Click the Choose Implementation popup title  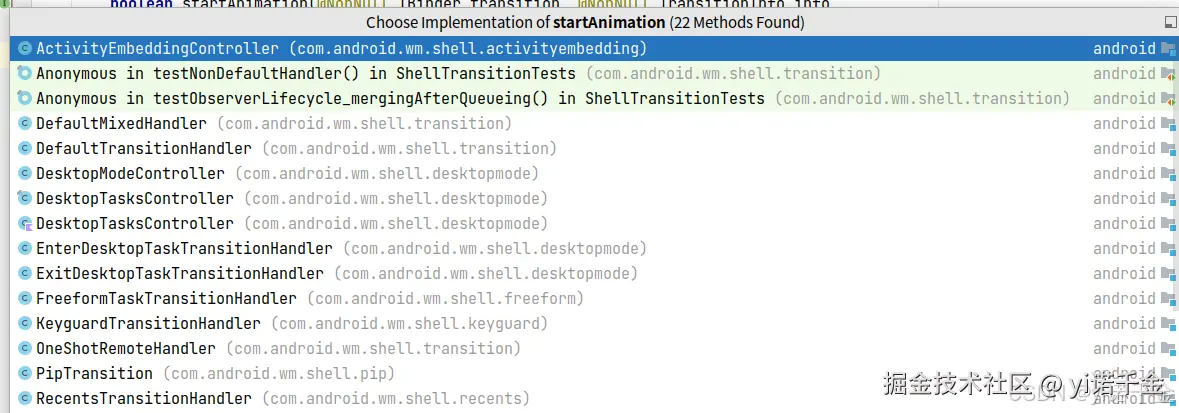tap(584, 22)
